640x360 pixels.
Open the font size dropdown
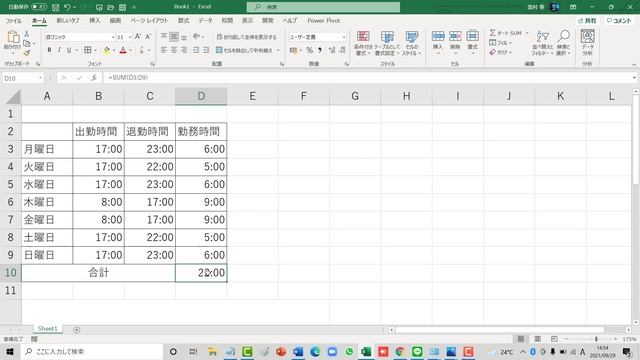130,37
